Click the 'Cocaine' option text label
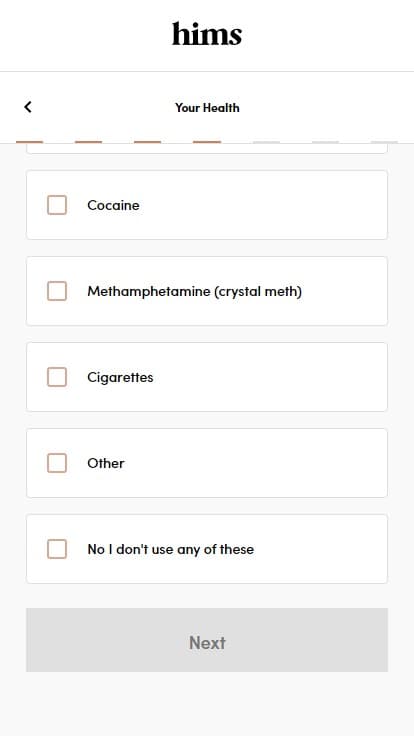 [113, 205]
